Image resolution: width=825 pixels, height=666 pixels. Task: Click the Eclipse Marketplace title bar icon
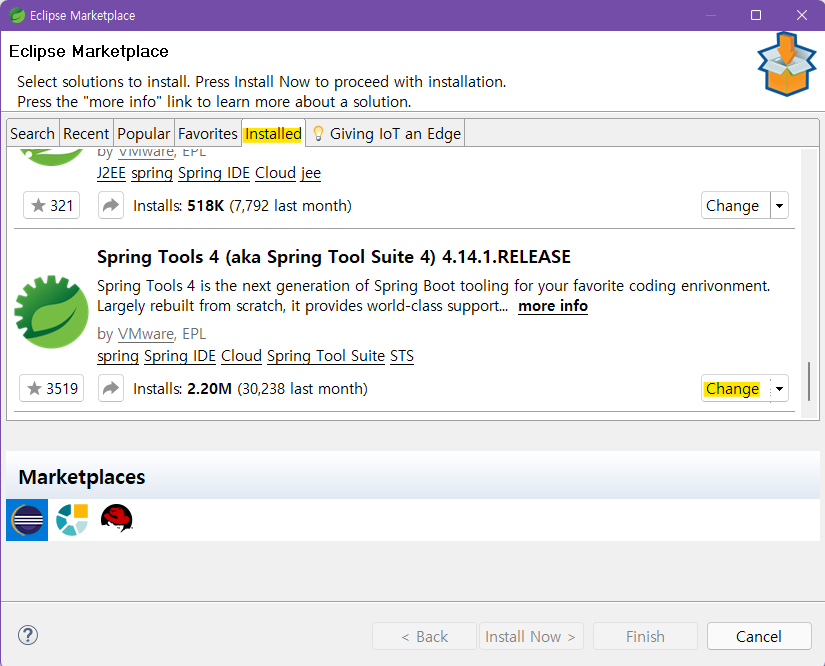tap(17, 15)
